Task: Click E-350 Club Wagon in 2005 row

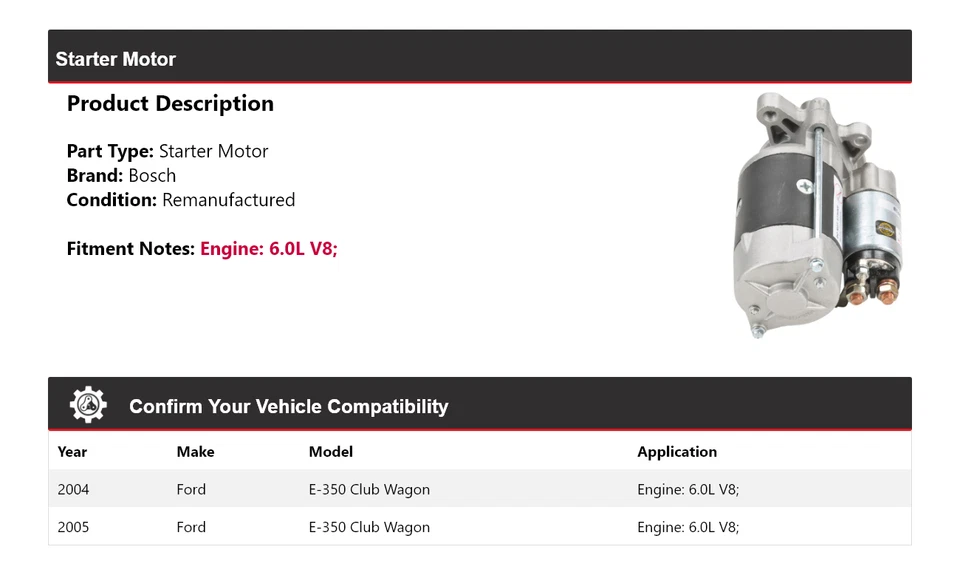Action: pos(369,527)
